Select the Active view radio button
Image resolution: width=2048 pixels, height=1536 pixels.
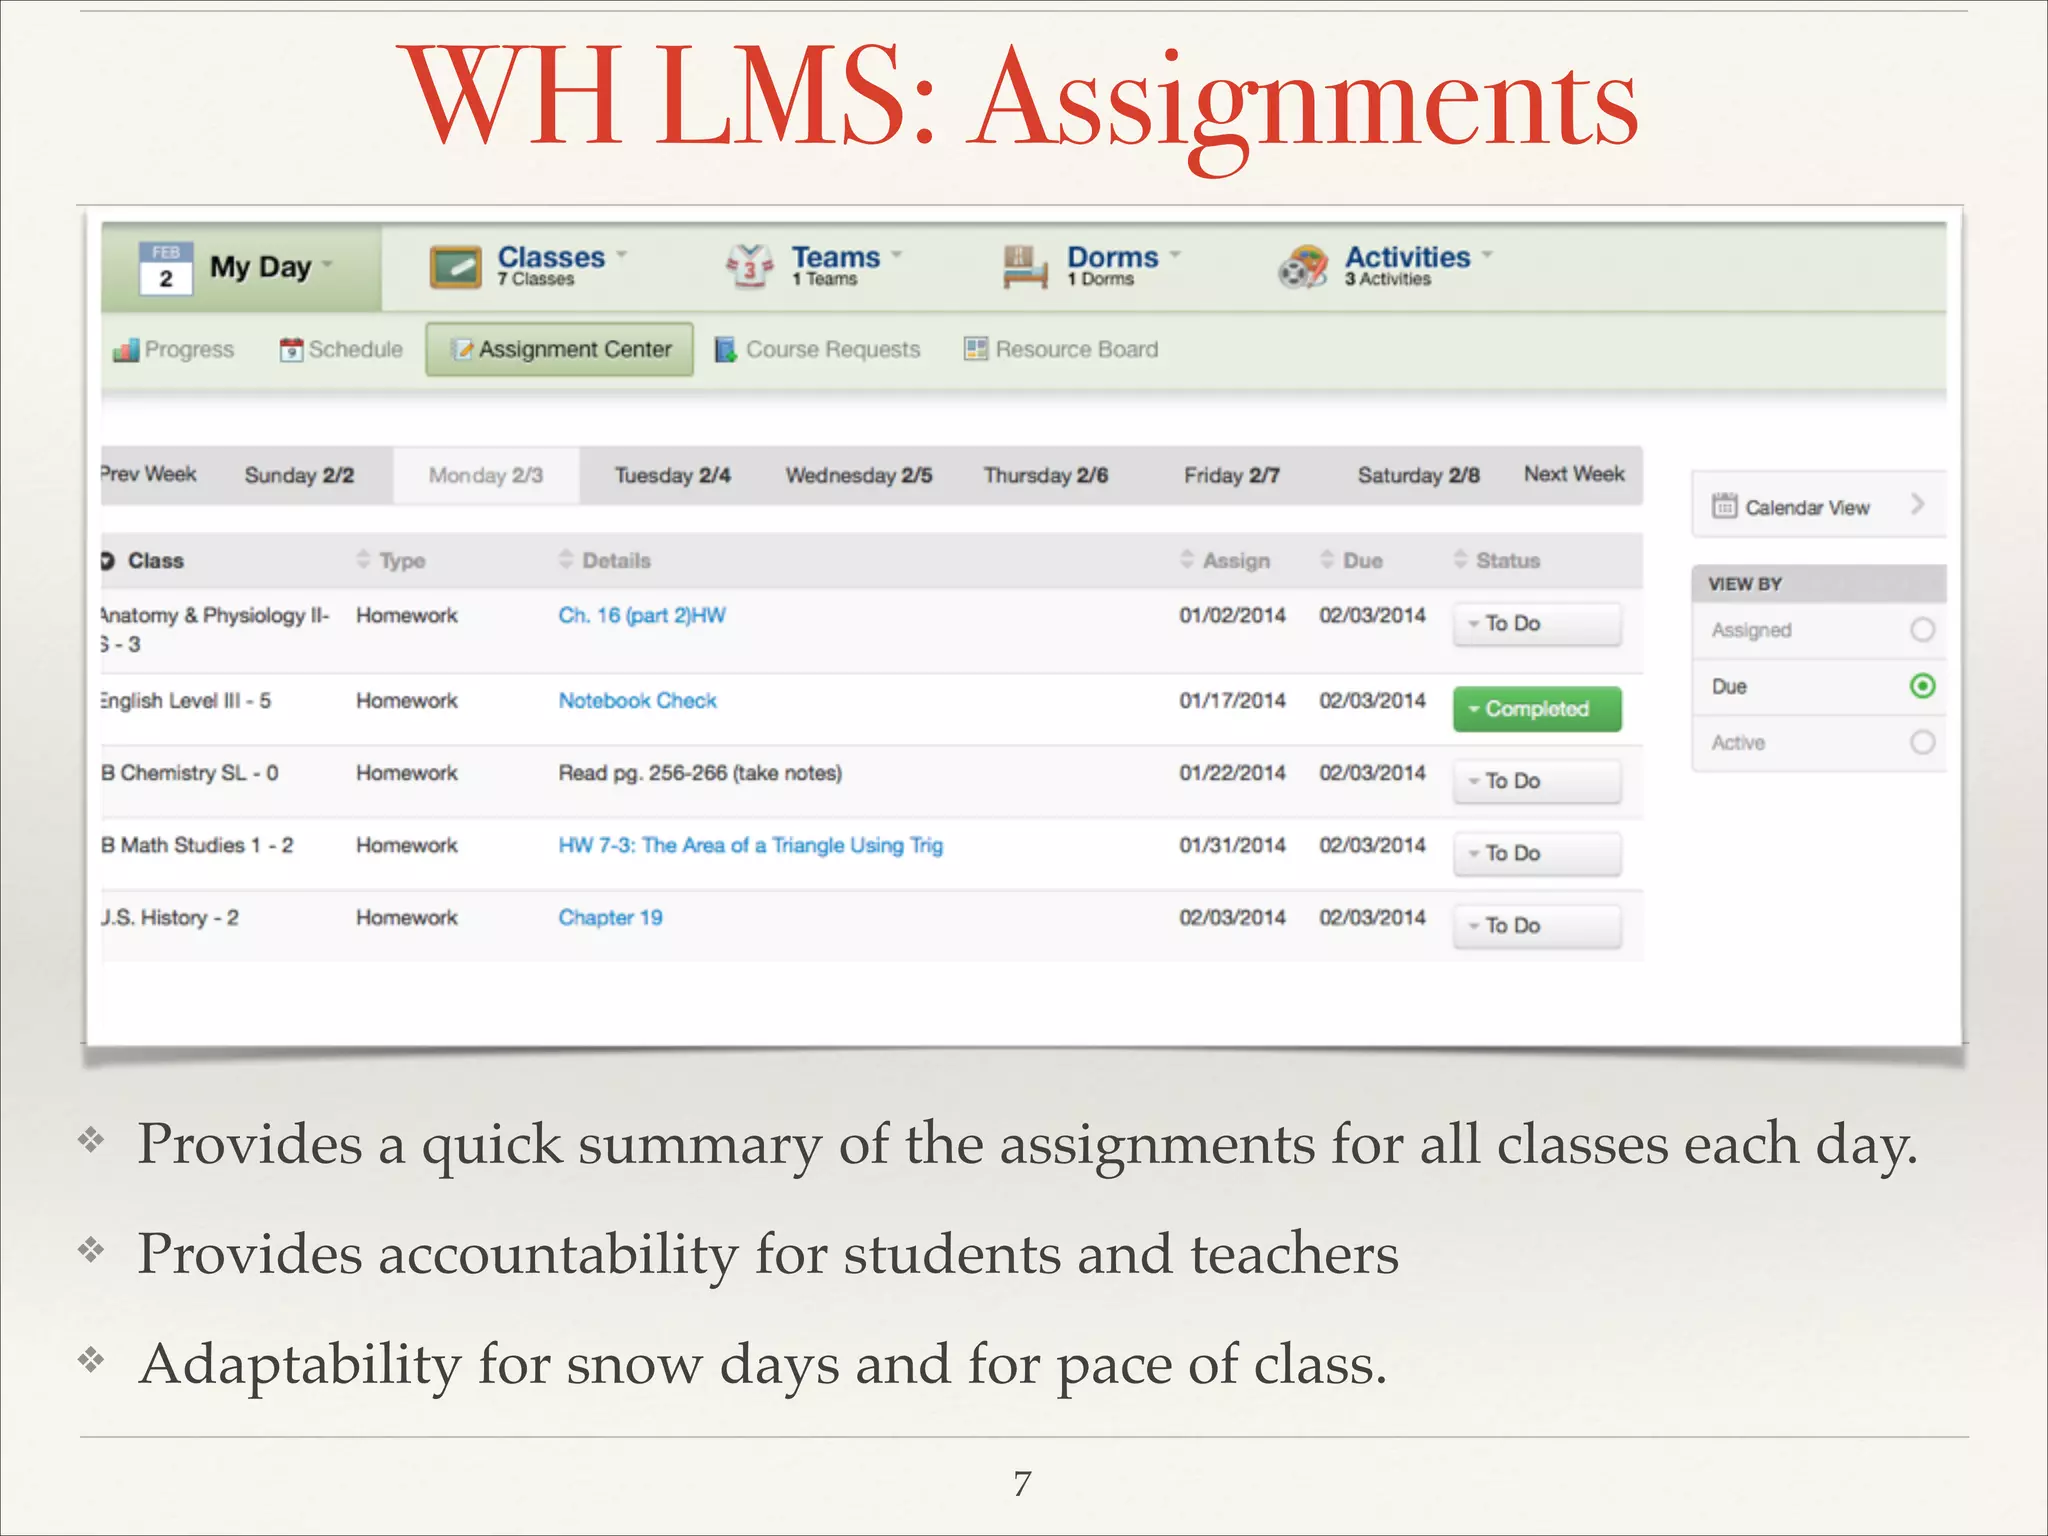(x=1922, y=742)
